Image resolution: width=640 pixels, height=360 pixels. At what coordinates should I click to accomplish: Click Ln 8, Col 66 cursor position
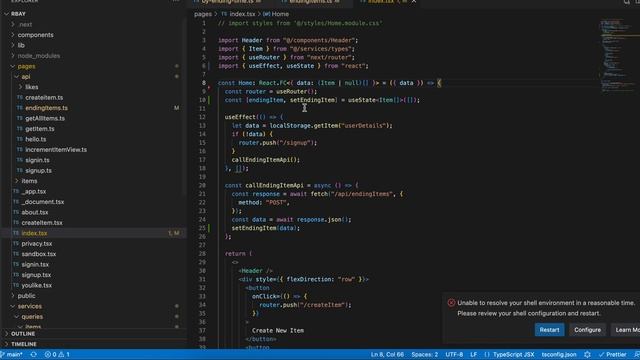(x=387, y=354)
